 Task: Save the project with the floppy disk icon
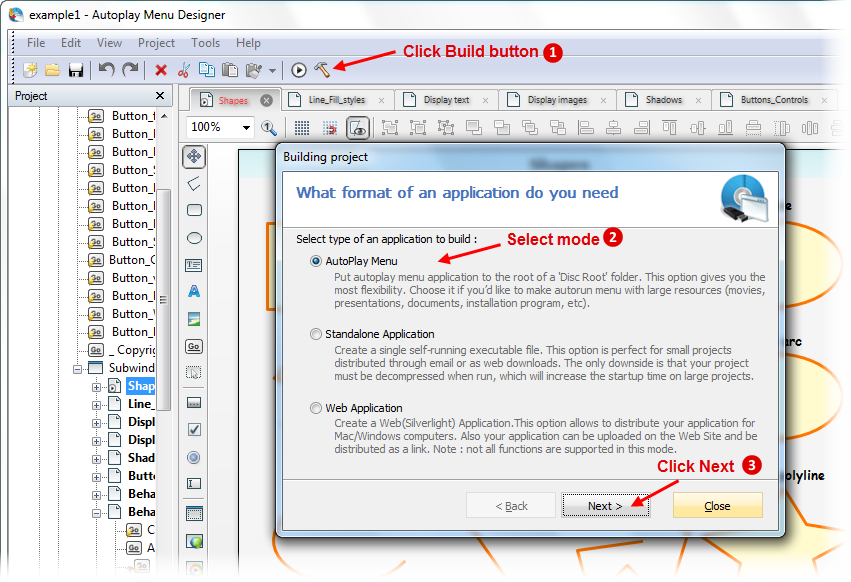[x=75, y=70]
